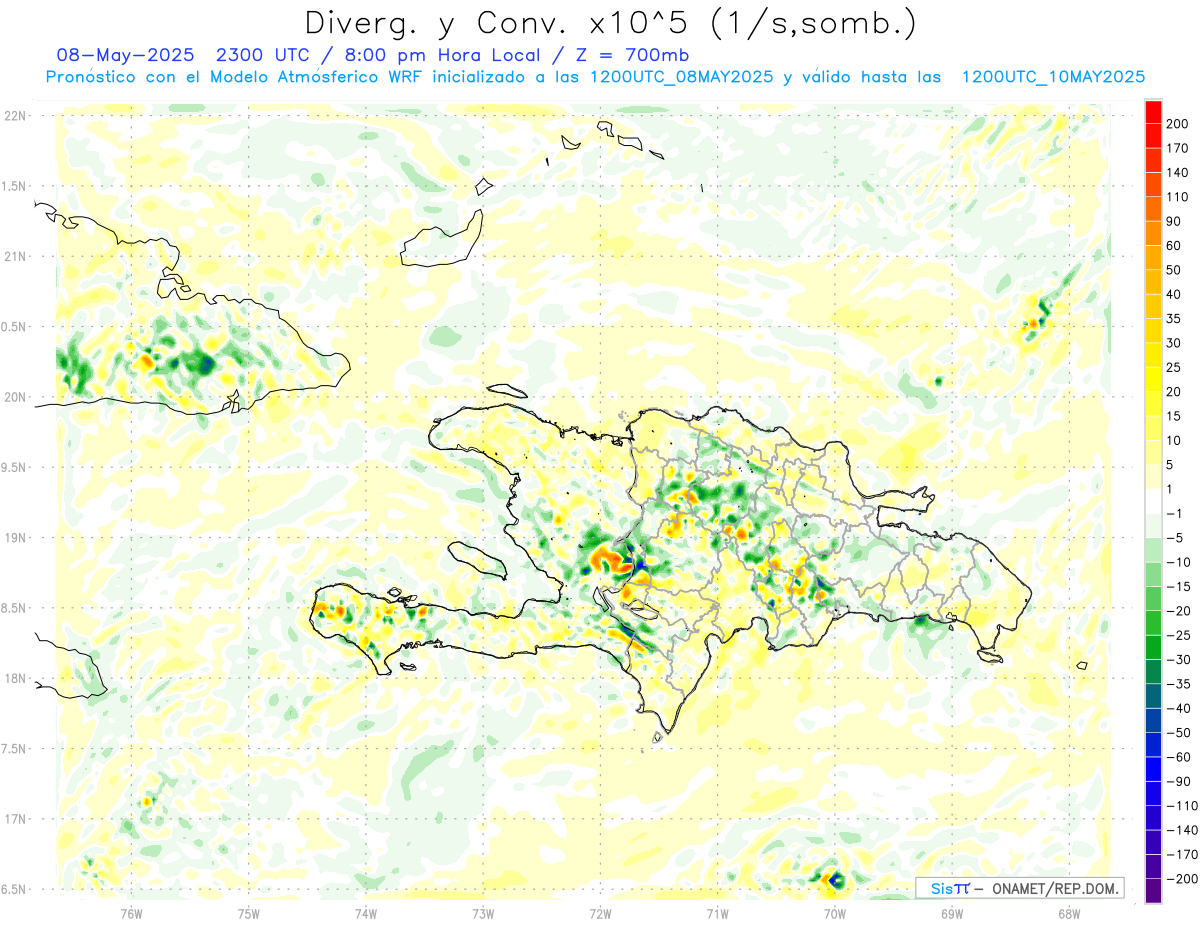Click the positive '50' colorbar value

1173,270
